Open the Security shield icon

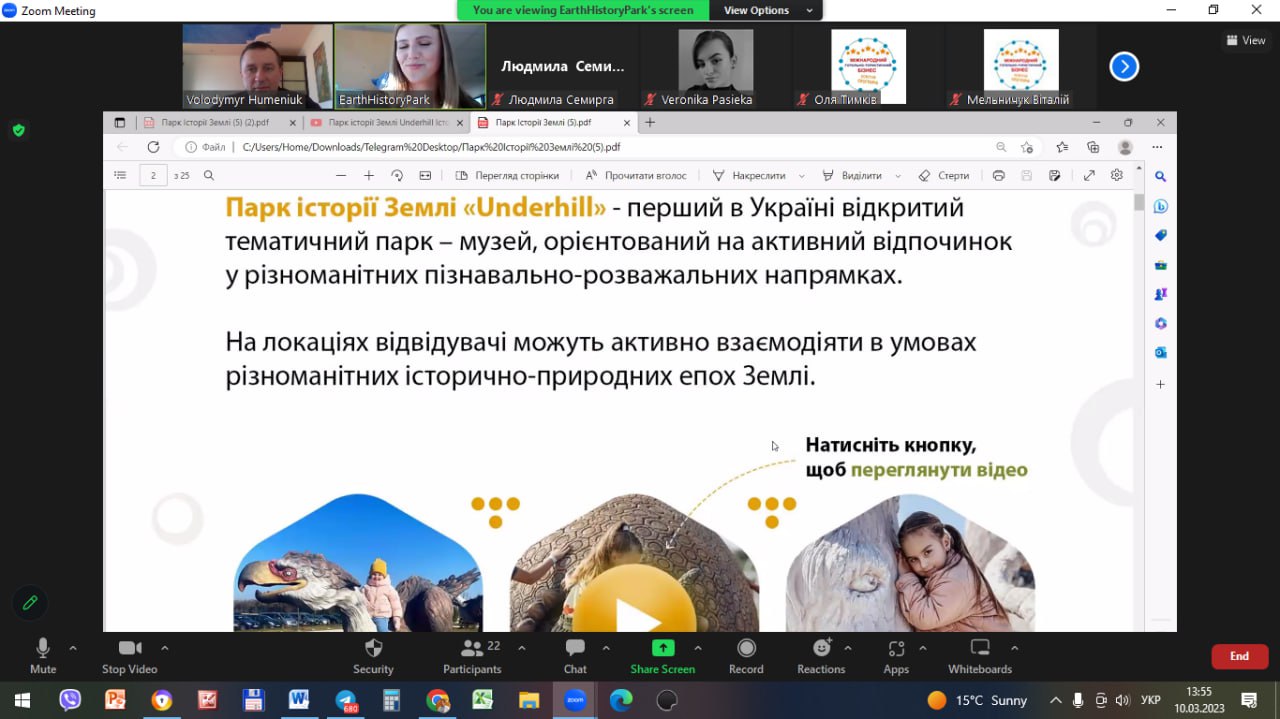(x=373, y=648)
